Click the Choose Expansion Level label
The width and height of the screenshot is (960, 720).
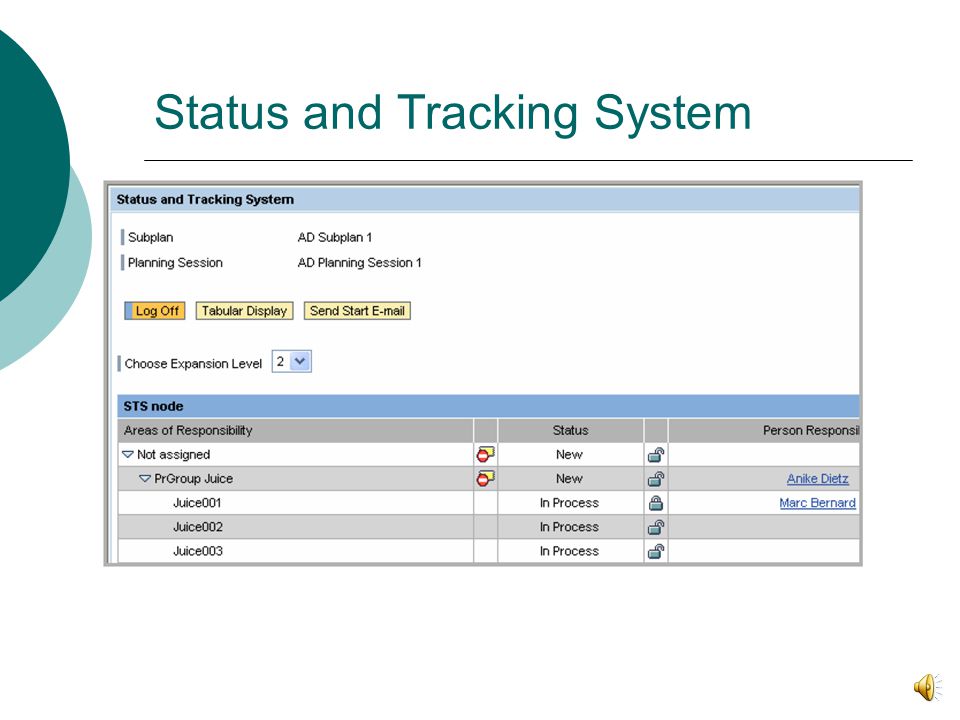[x=193, y=364]
